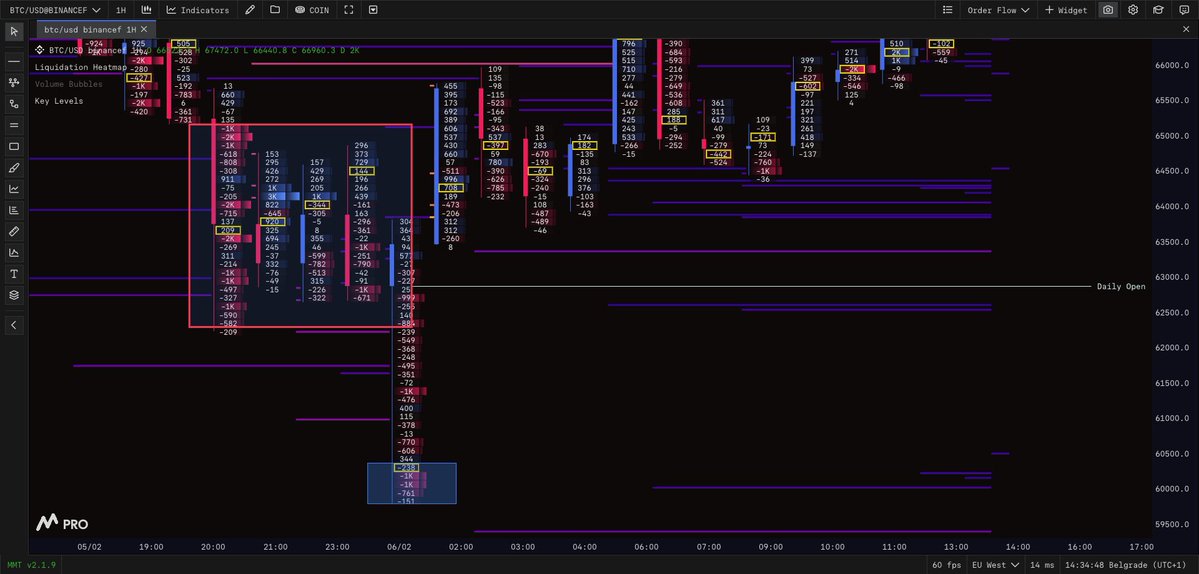Close the btc/usd binancef 1H tab
Image resolution: width=1199 pixels, height=574 pixels.
click(144, 29)
